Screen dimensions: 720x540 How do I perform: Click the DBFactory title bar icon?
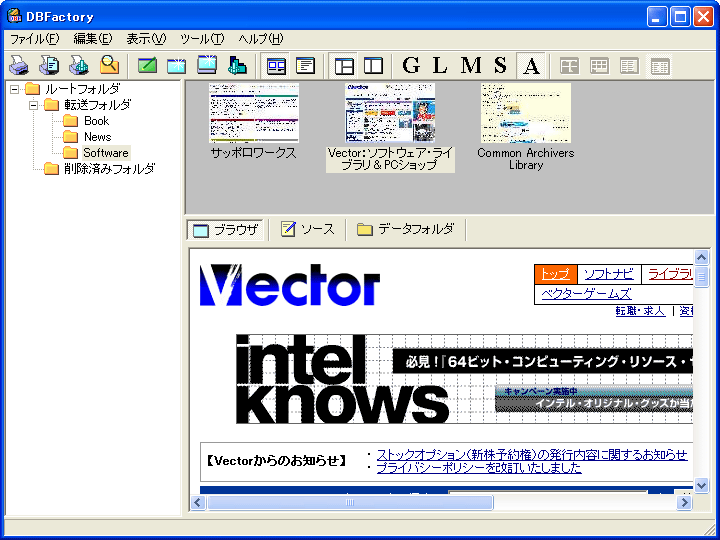click(15, 16)
